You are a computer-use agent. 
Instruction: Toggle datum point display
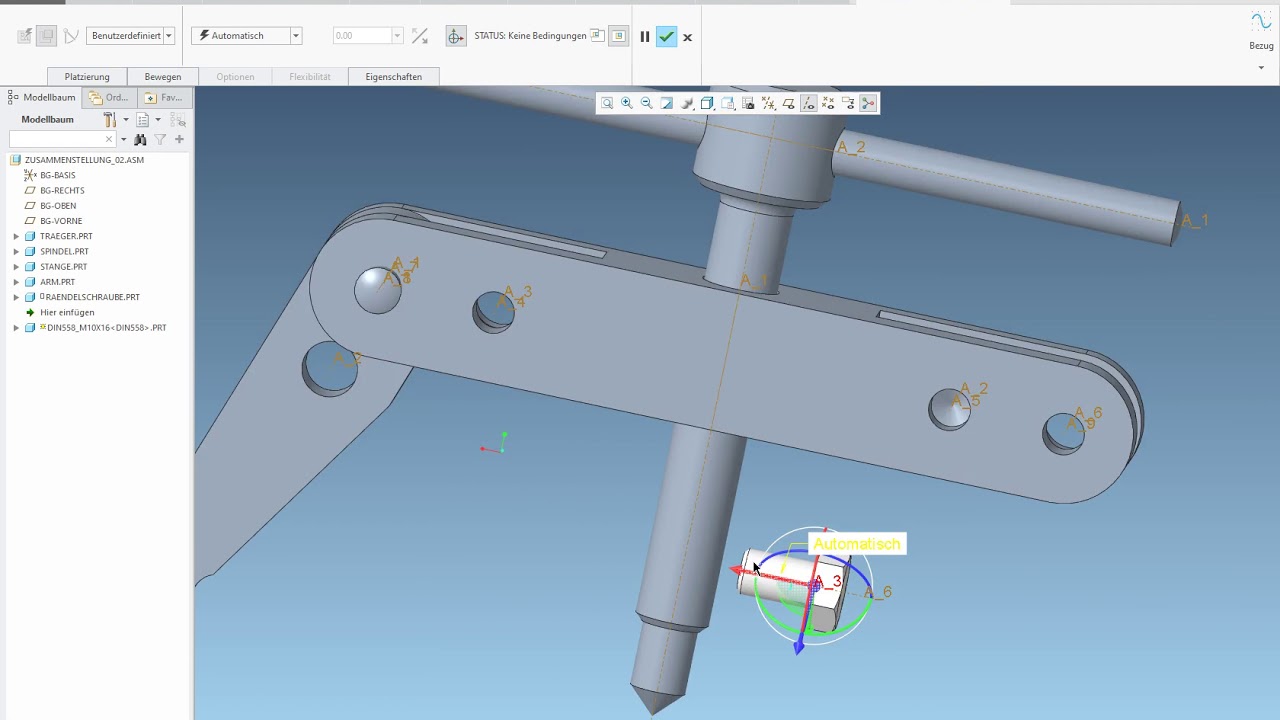[828, 103]
